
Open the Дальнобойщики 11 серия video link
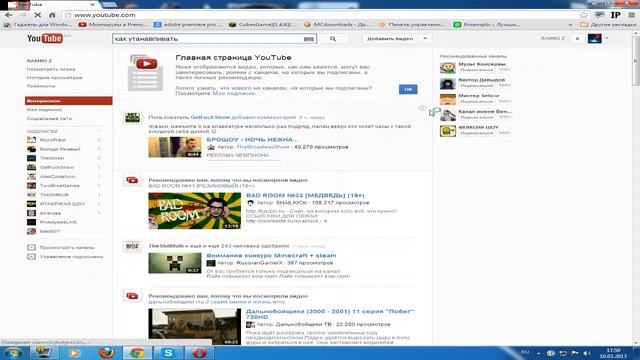(330, 314)
